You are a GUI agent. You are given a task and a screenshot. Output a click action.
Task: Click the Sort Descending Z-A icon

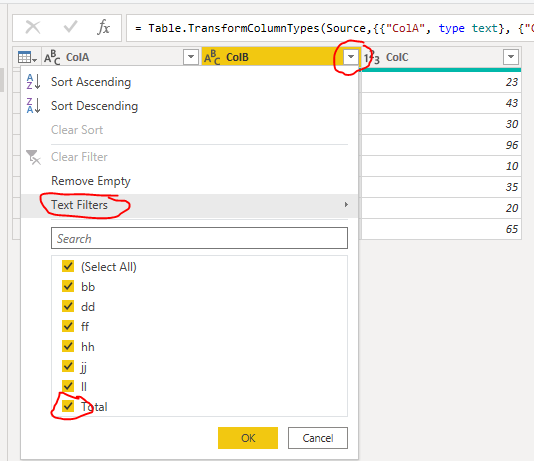33,106
